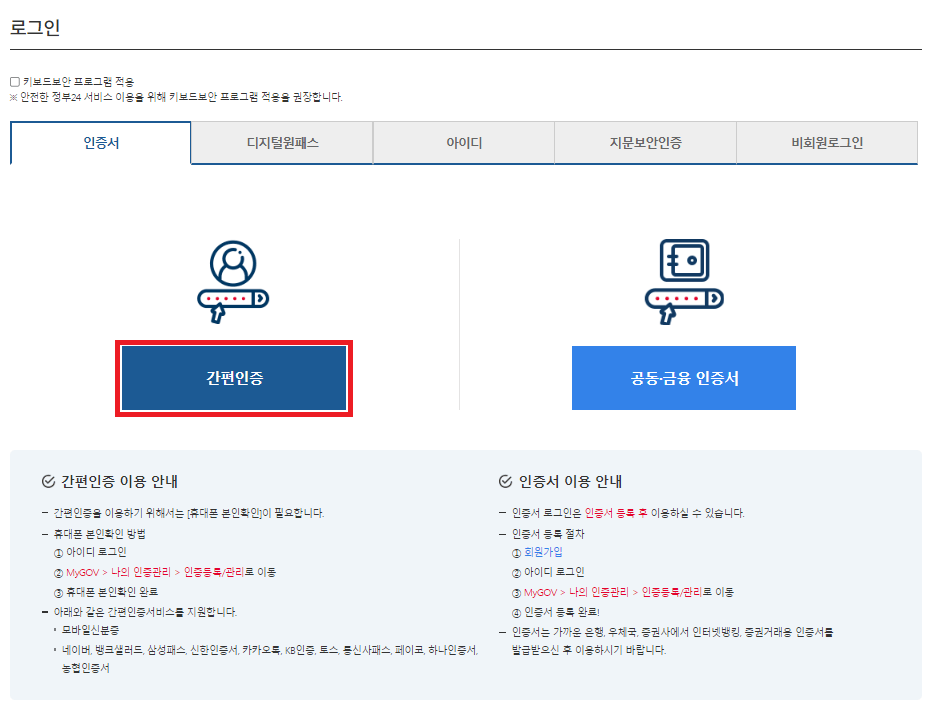The width and height of the screenshot is (935, 714).
Task: Click the 공동·금융 인증서 button
Action: pyautogui.click(x=683, y=378)
